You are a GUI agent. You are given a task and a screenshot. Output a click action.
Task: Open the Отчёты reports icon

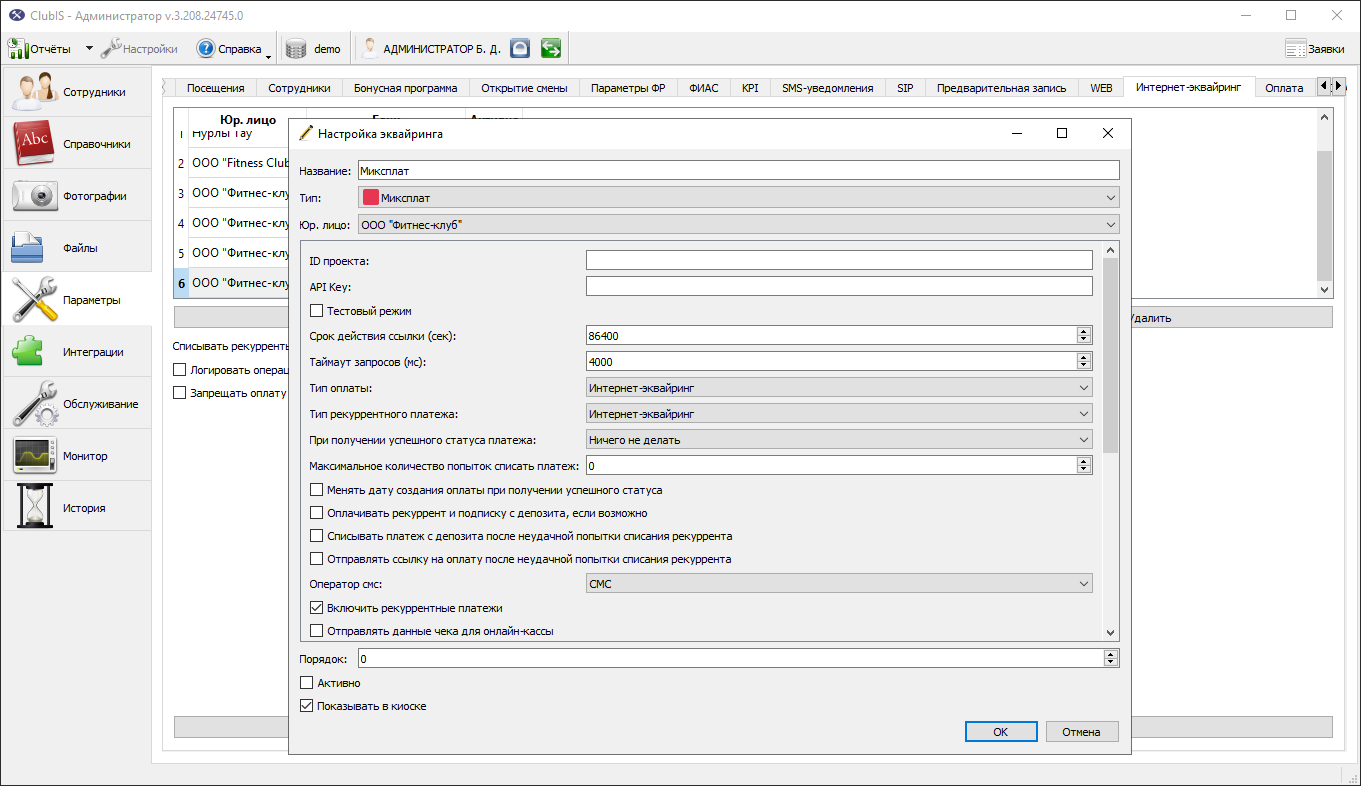tap(18, 48)
